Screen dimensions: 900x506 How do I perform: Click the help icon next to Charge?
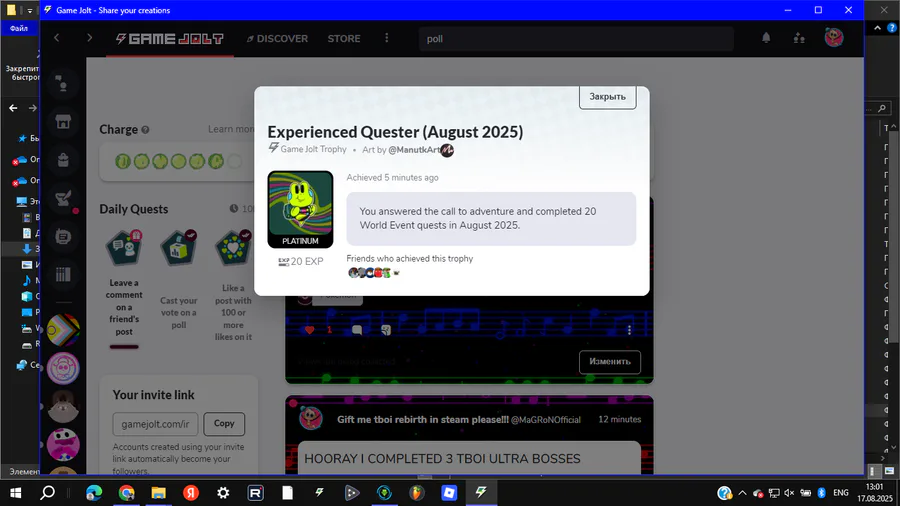click(145, 130)
